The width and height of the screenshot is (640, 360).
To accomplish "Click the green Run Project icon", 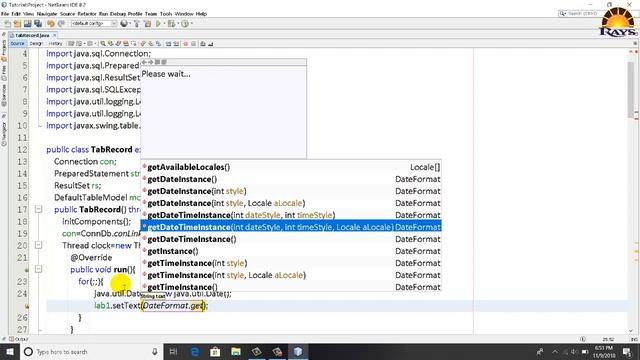I will point(158,24).
